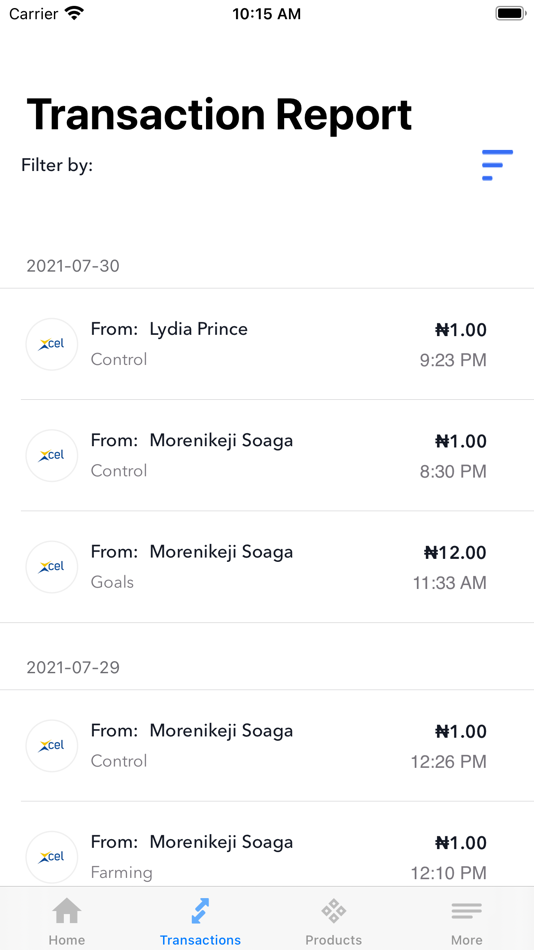Open Lydia Prince transaction details
Screen dimensions: 534x950
coord(267,344)
